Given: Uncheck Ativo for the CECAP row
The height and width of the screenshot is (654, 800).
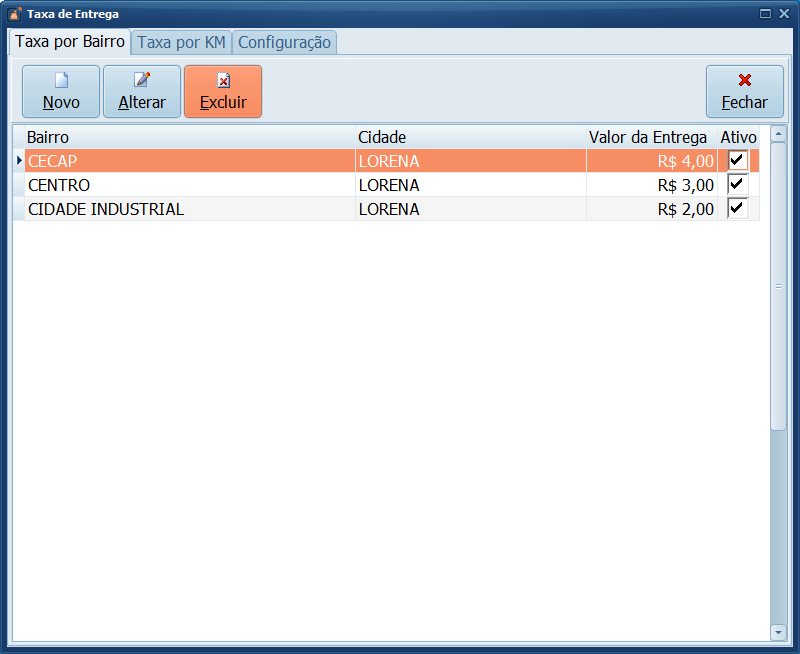Looking at the screenshot, I should click(738, 161).
